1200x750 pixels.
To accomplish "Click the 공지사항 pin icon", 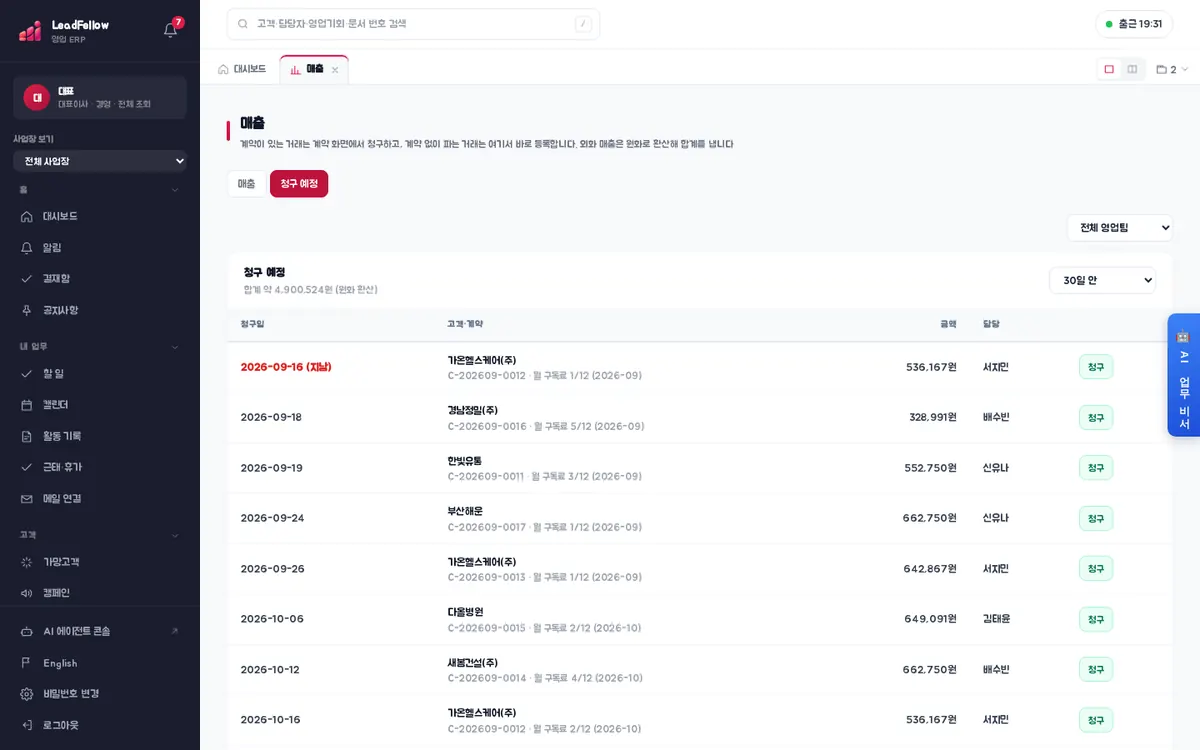I will click(27, 310).
